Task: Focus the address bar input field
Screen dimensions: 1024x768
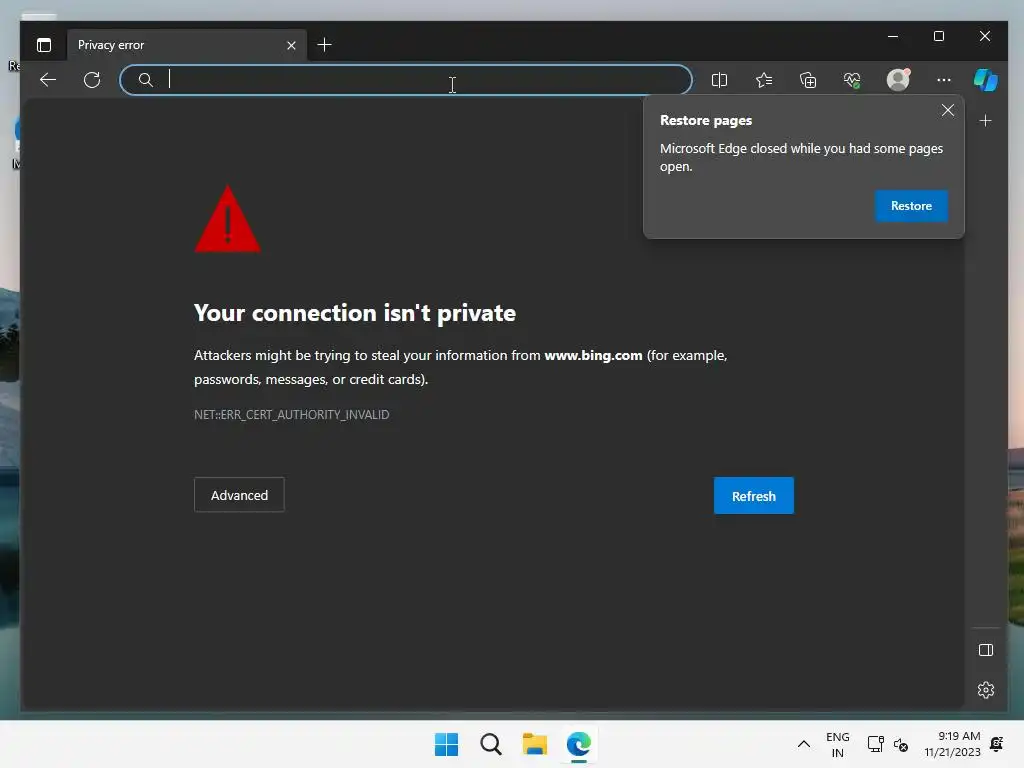Action: click(406, 80)
